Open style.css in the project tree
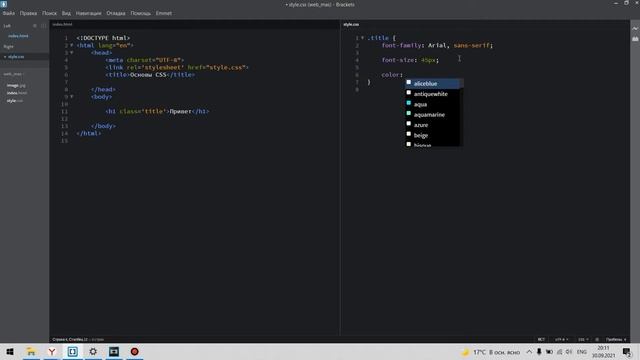 coord(15,101)
